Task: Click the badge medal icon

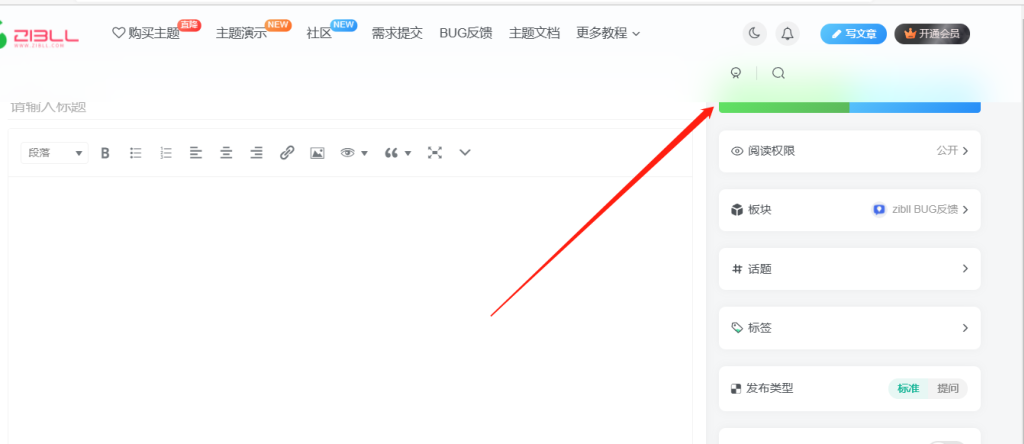Action: pyautogui.click(x=736, y=73)
